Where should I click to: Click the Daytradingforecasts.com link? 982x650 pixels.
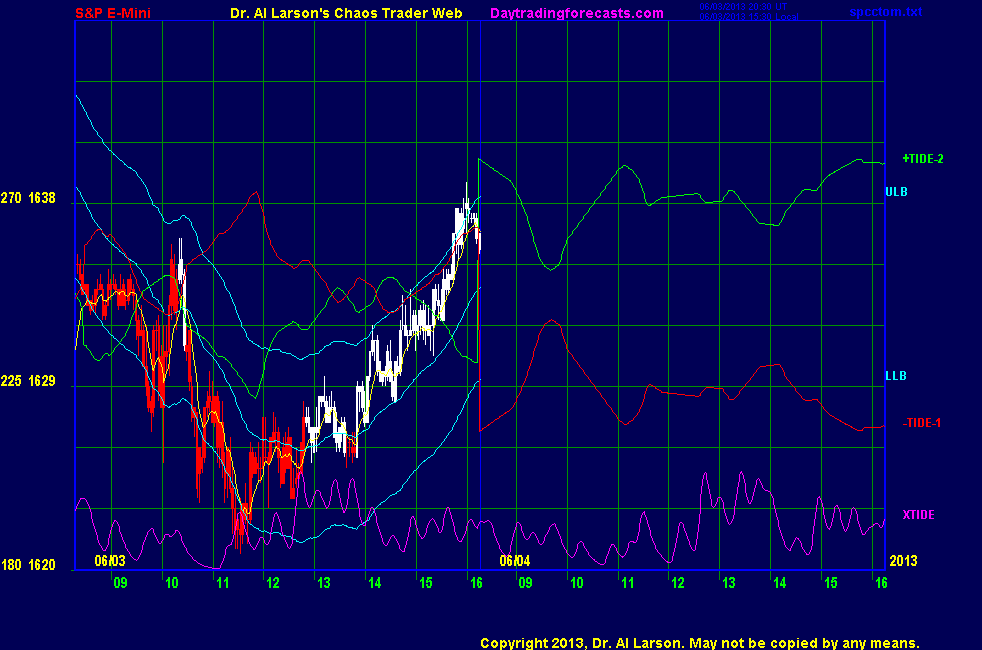pos(577,13)
